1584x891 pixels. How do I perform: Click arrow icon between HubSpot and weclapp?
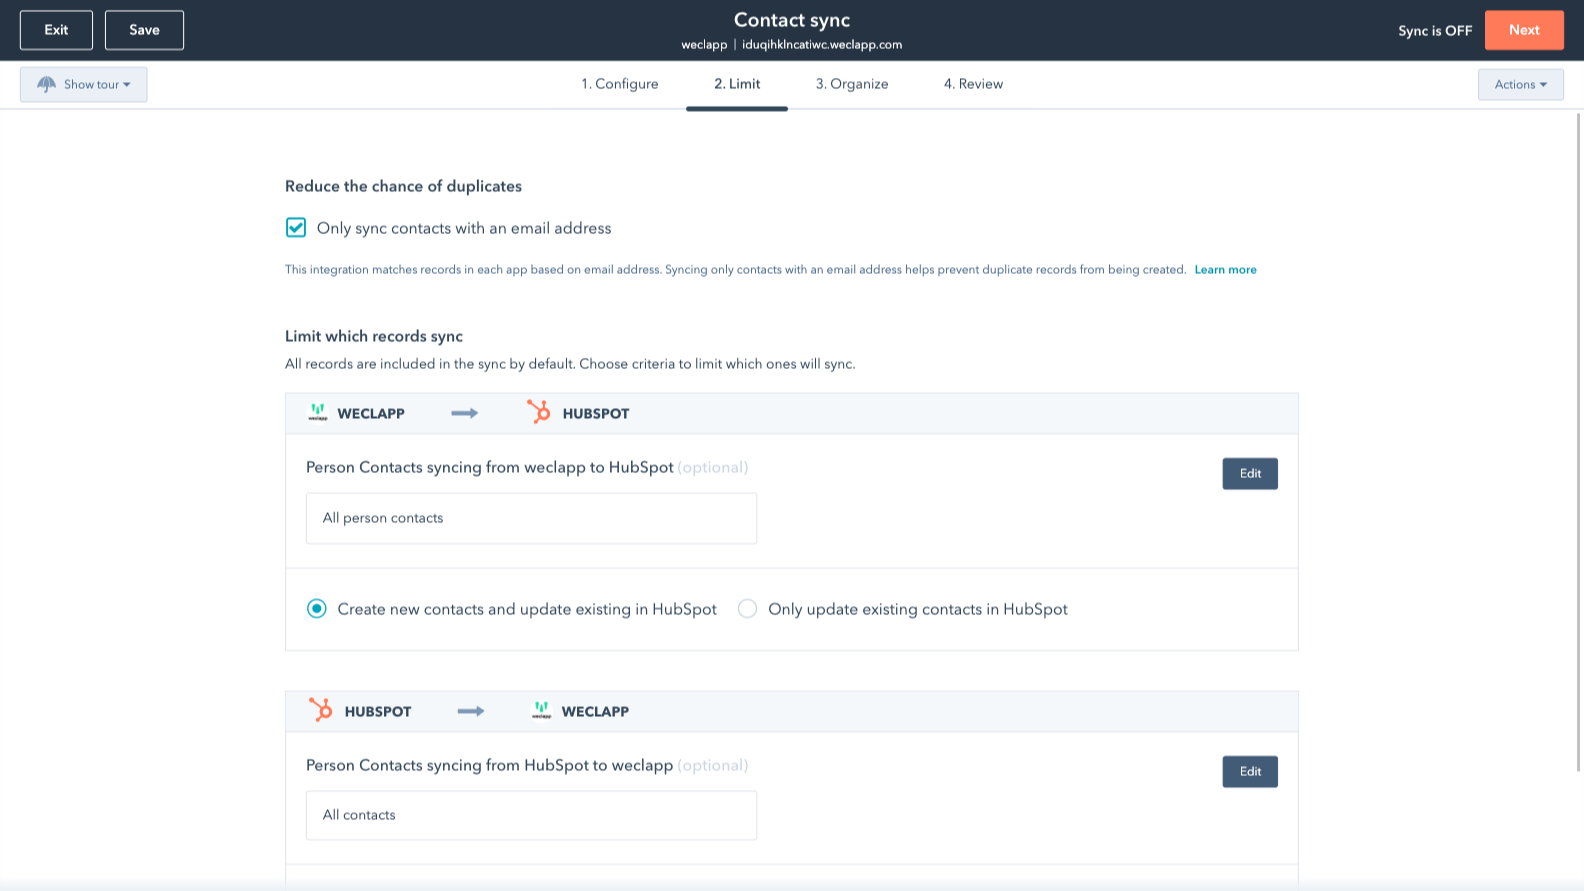[470, 711]
